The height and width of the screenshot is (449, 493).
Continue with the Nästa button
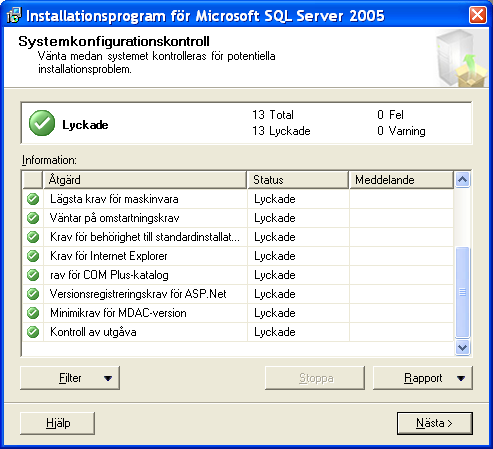(x=435, y=423)
